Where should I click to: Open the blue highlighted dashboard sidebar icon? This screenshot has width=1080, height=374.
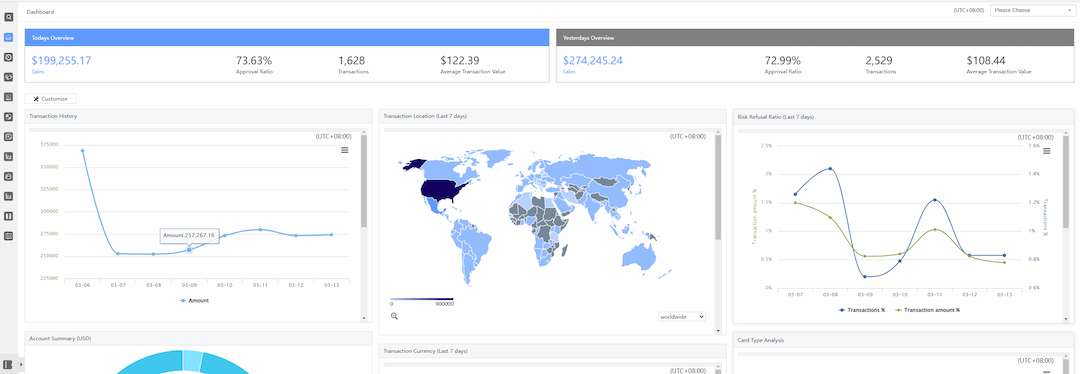click(x=8, y=37)
